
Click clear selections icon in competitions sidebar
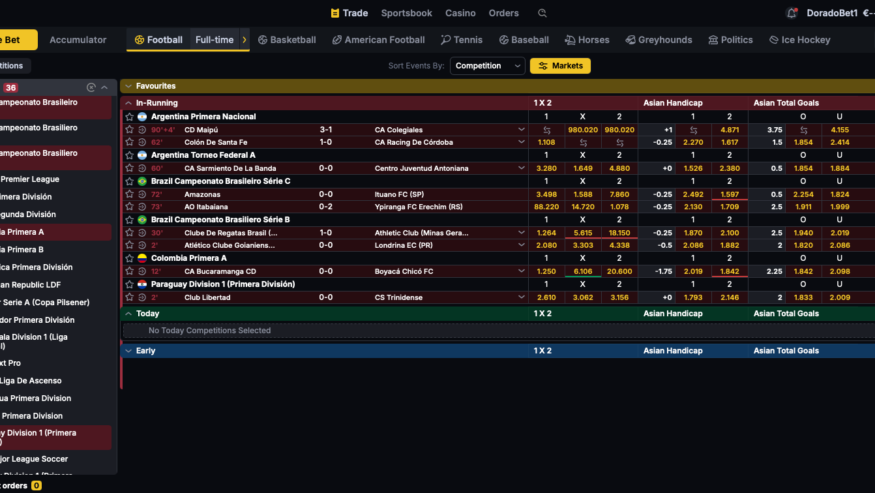[x=91, y=88]
